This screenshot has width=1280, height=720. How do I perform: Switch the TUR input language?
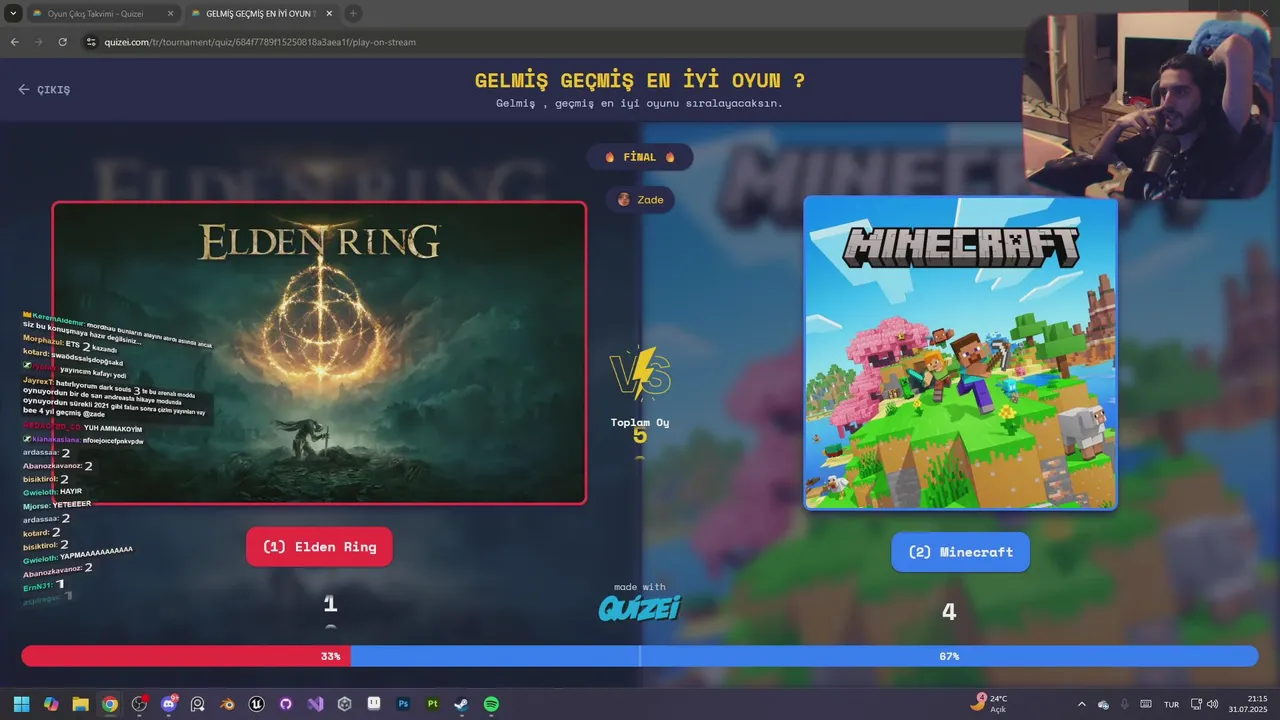point(1171,704)
